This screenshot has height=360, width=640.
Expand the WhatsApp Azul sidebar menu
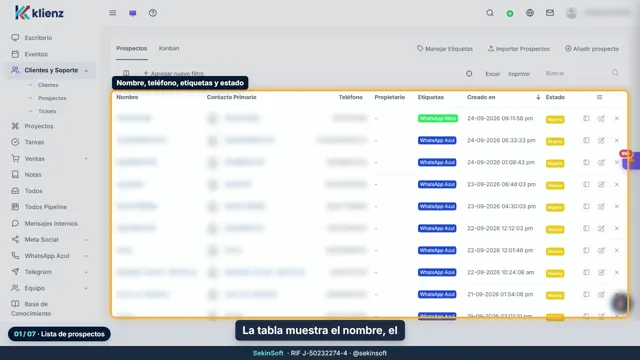(x=86, y=256)
